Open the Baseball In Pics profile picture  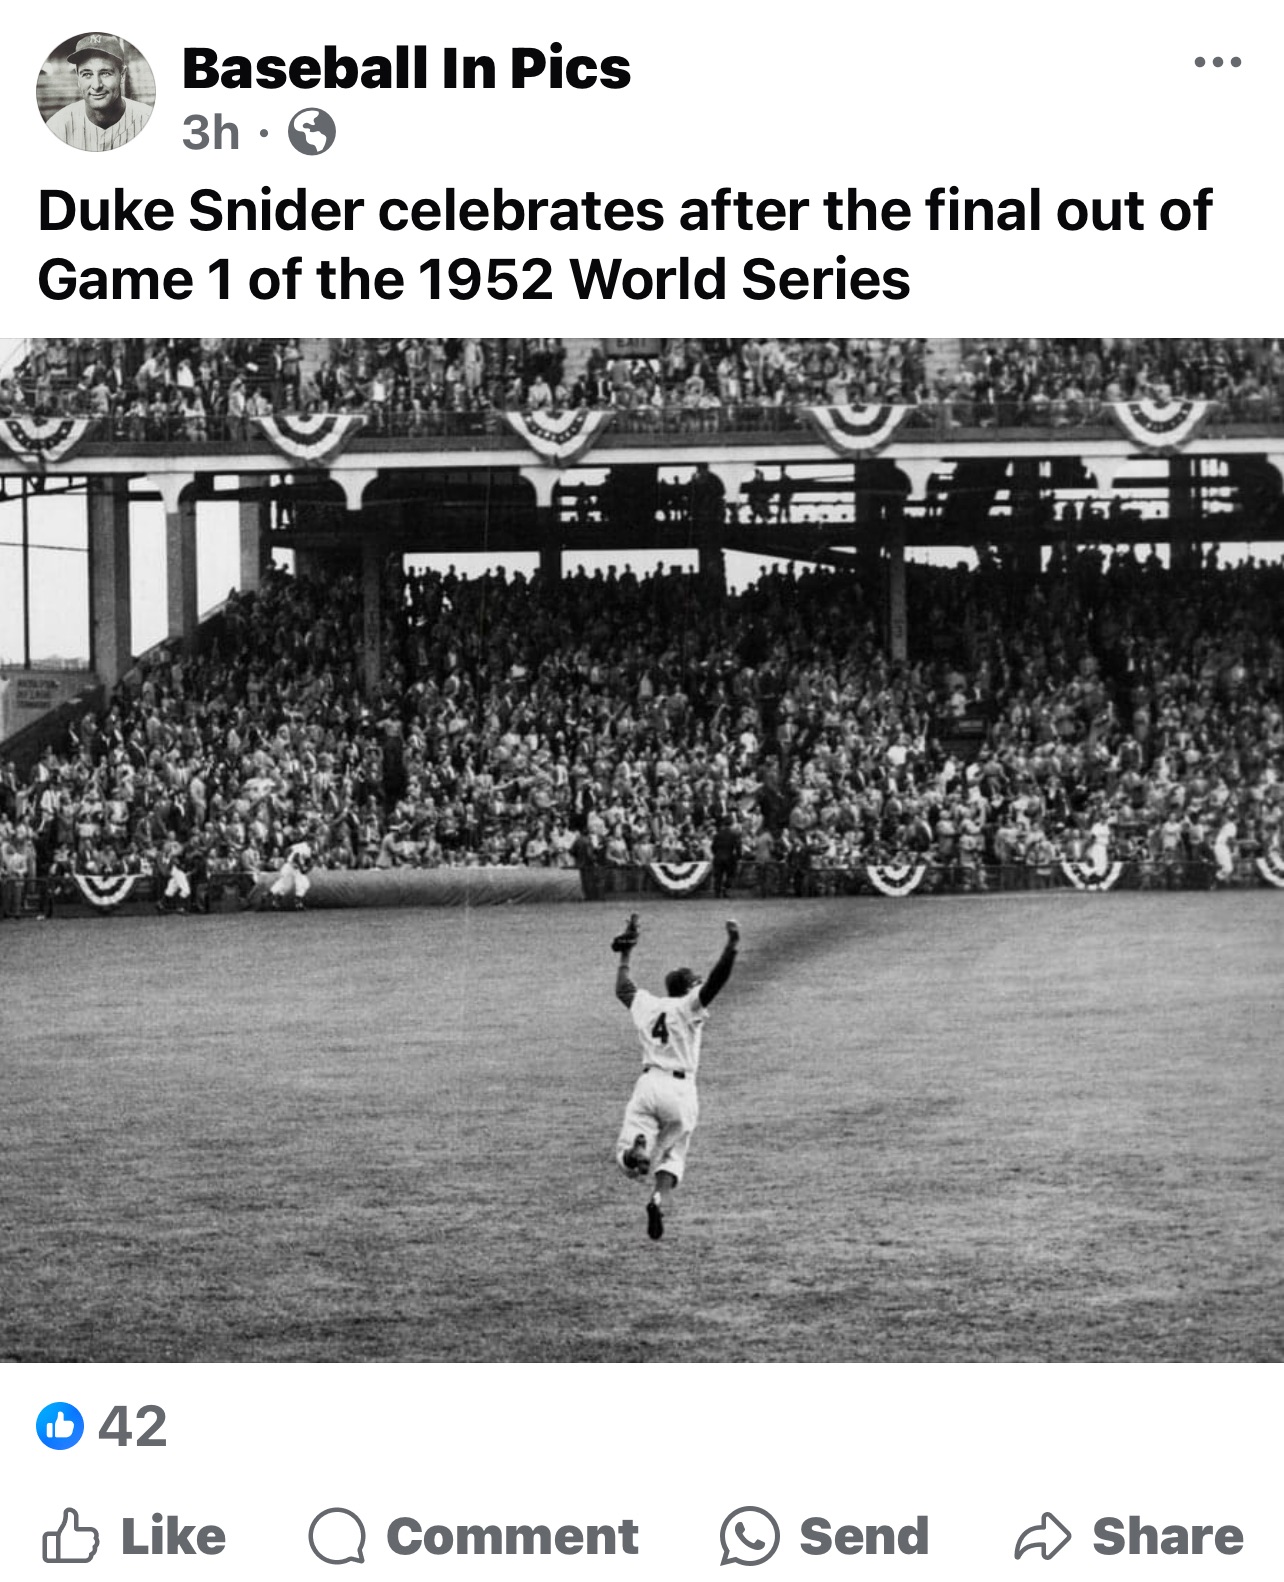(x=96, y=92)
